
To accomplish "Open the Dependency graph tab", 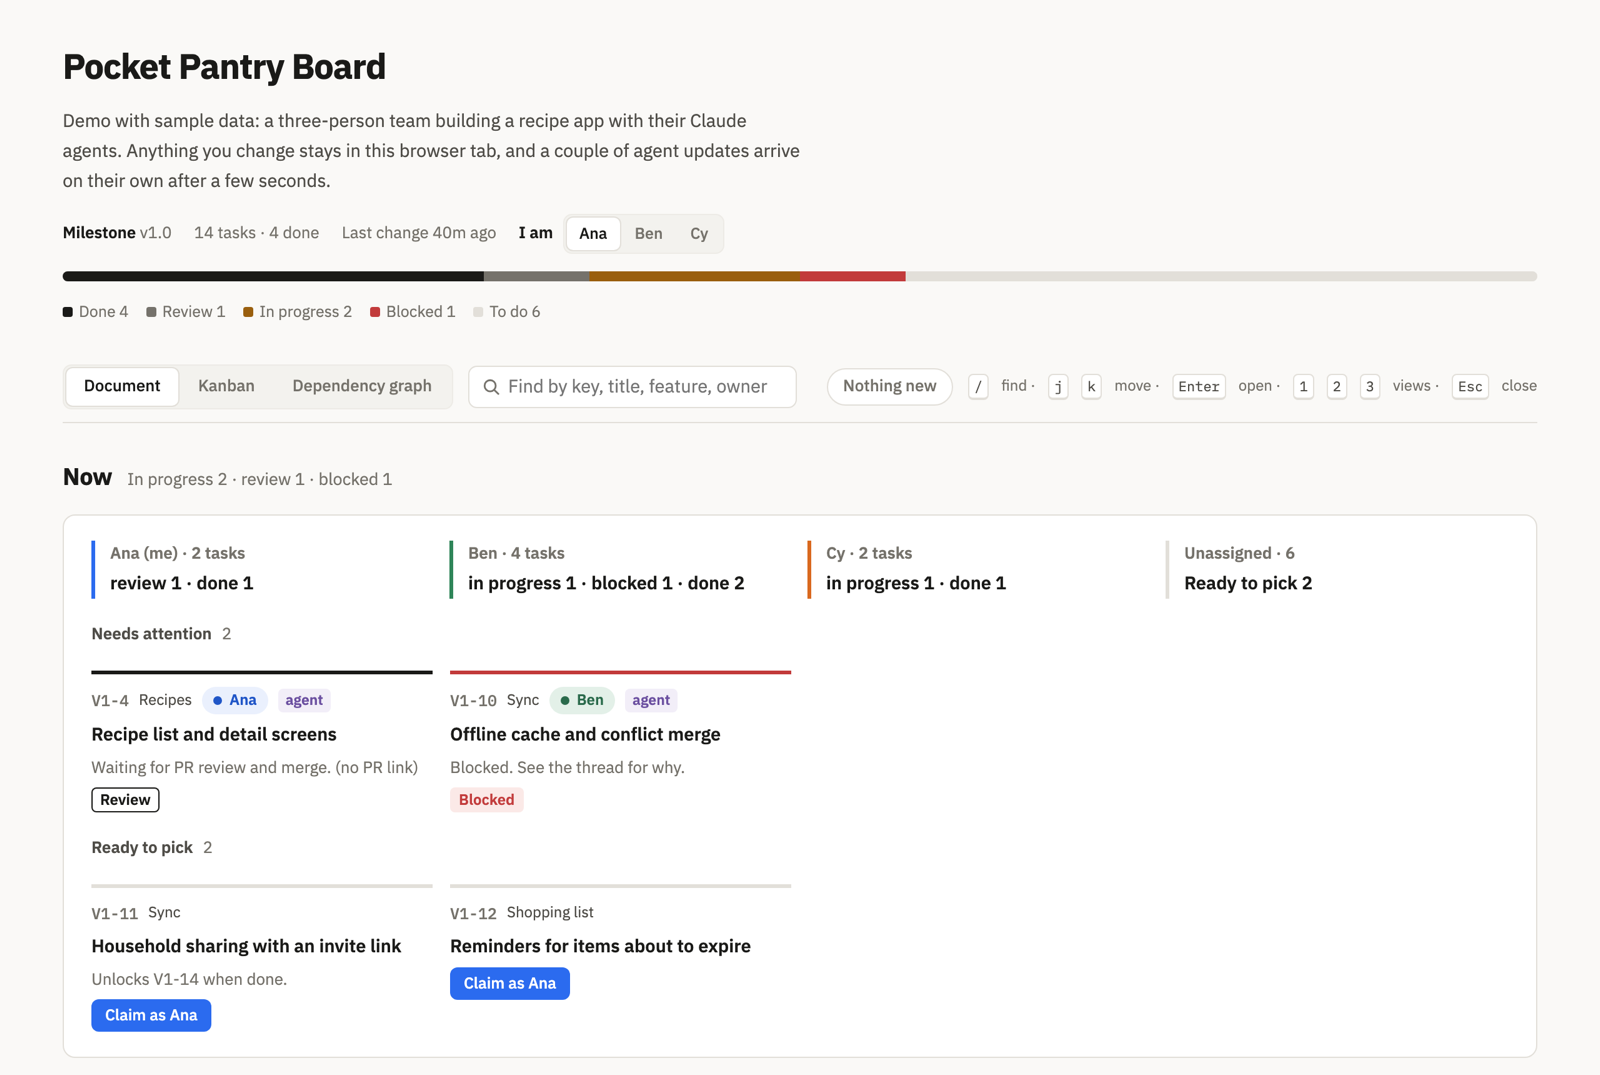I will (362, 386).
